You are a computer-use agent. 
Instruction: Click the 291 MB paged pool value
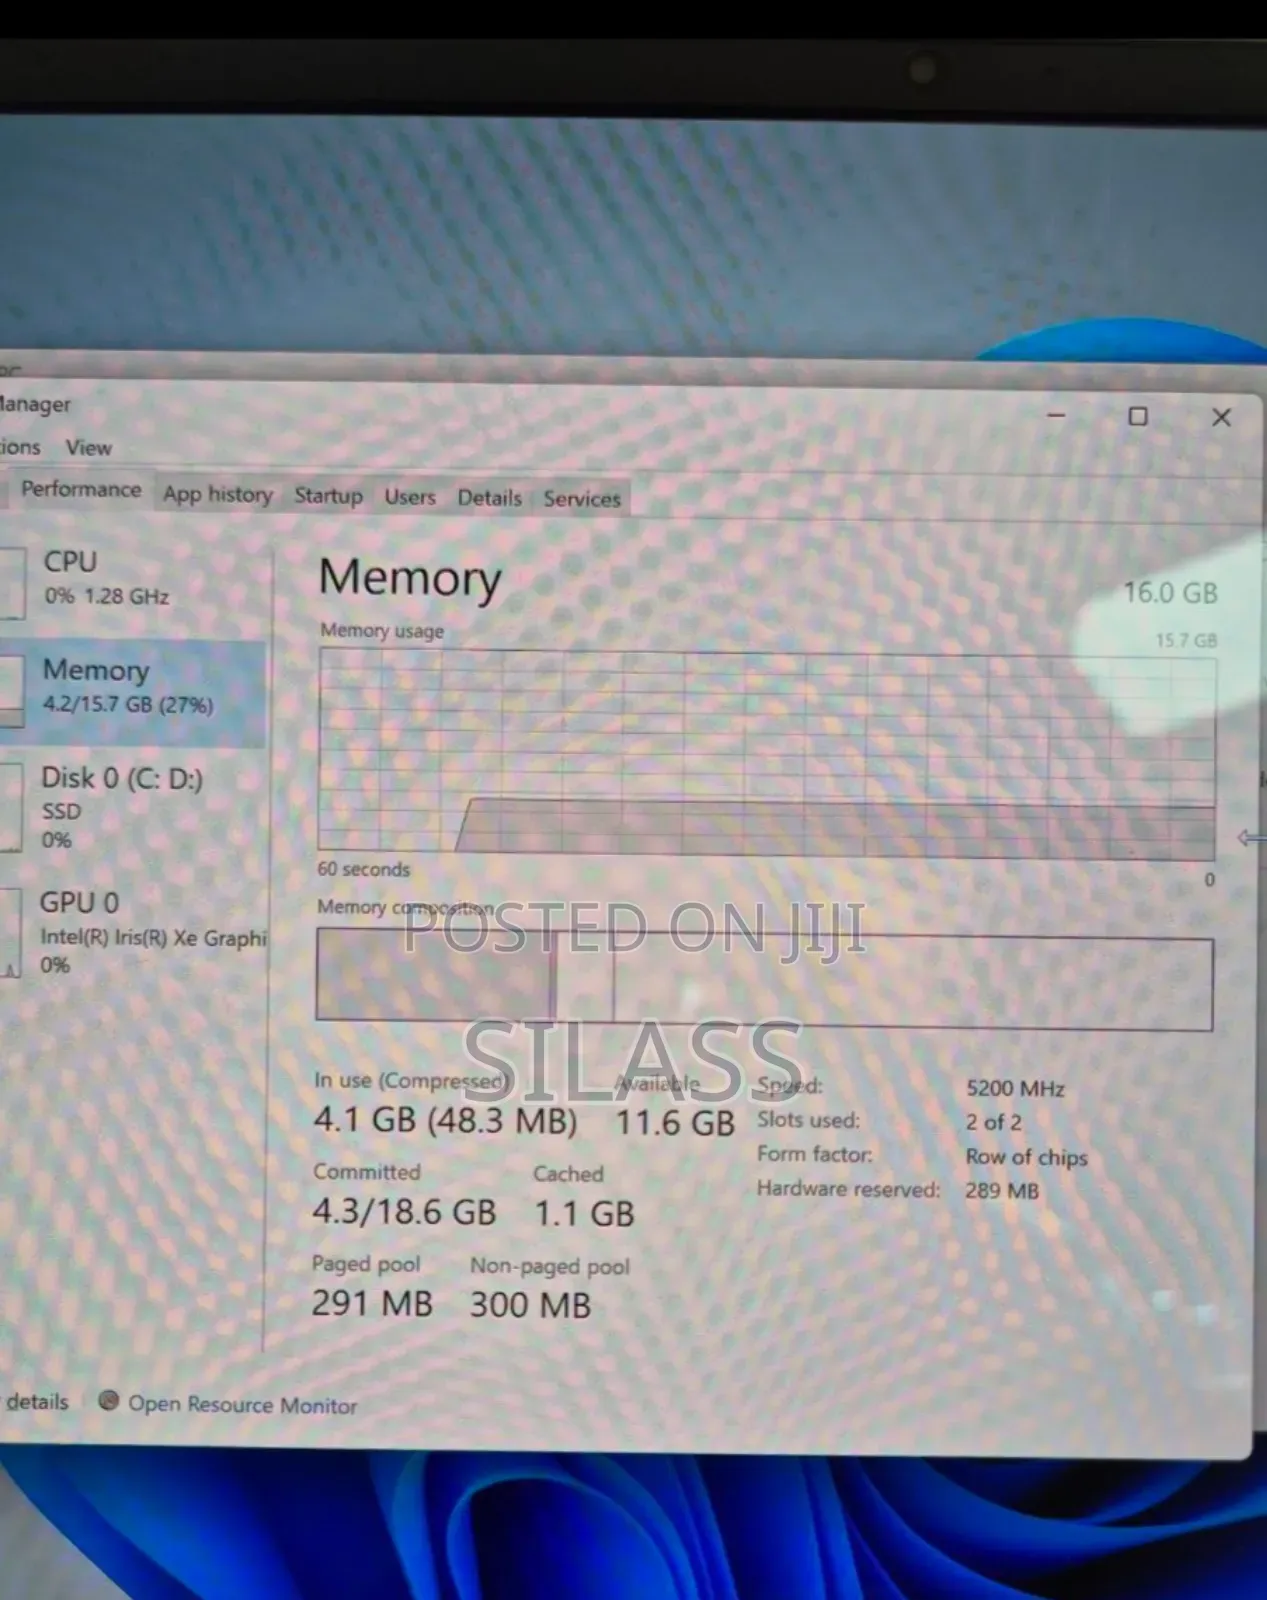372,1303
